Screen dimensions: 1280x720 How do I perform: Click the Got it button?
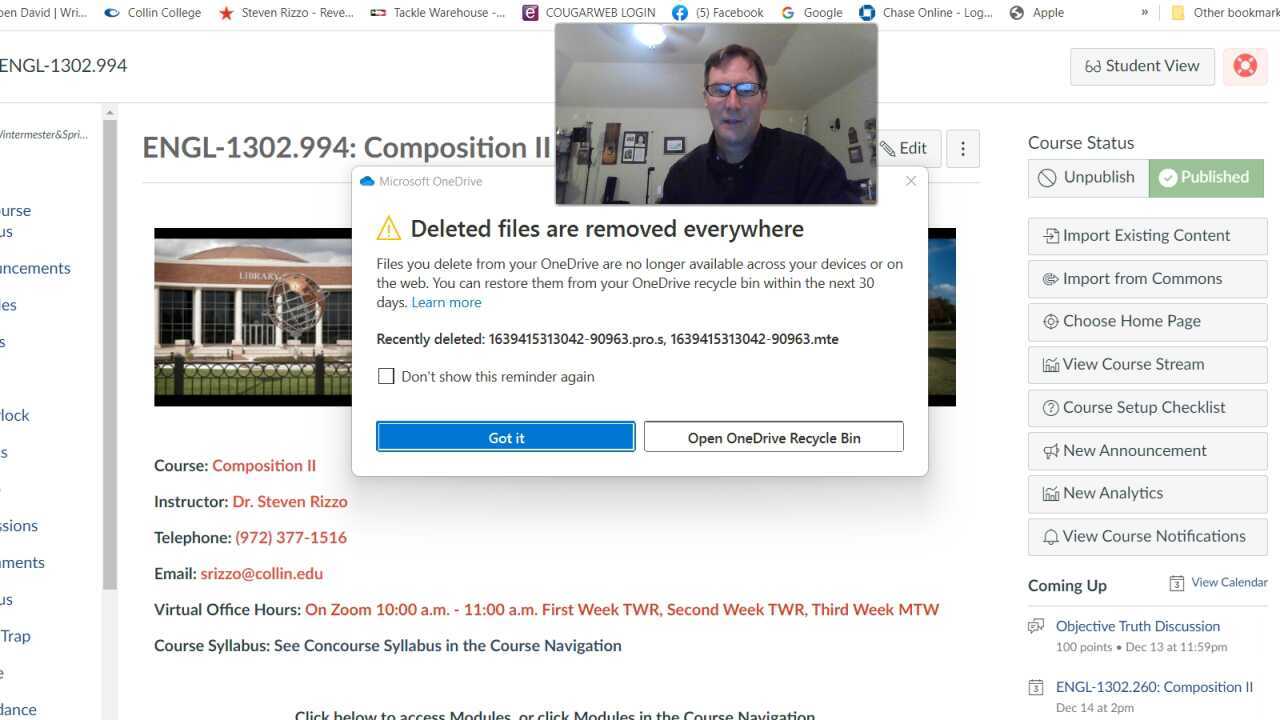coord(506,437)
